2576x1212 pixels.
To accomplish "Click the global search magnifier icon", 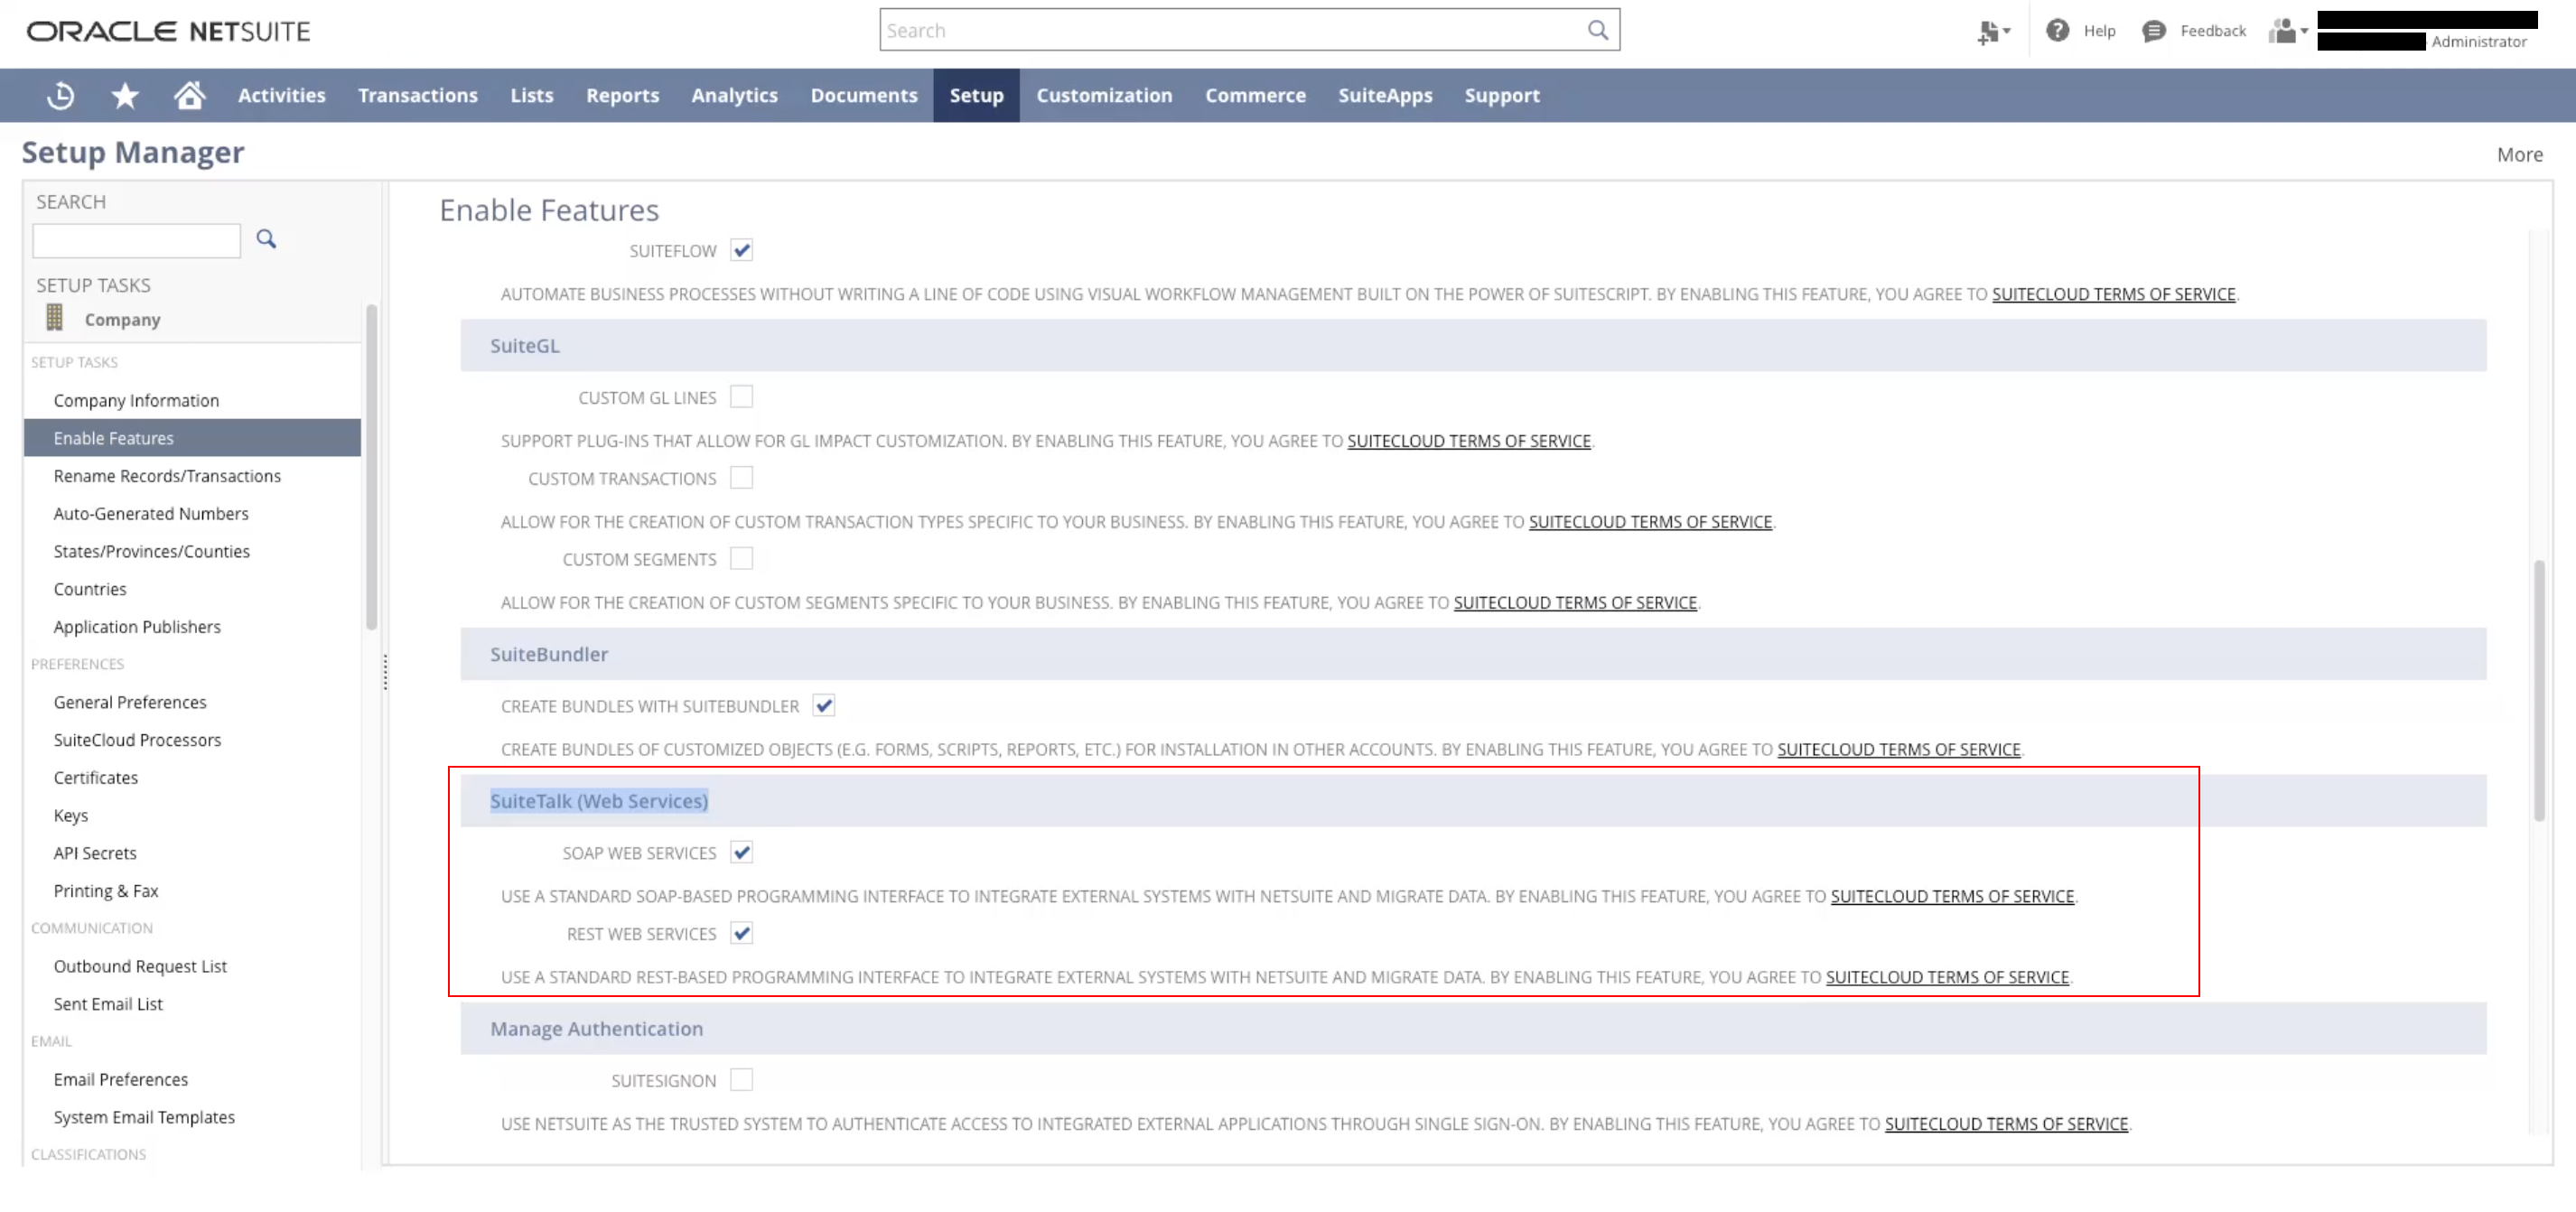I will tap(1597, 30).
